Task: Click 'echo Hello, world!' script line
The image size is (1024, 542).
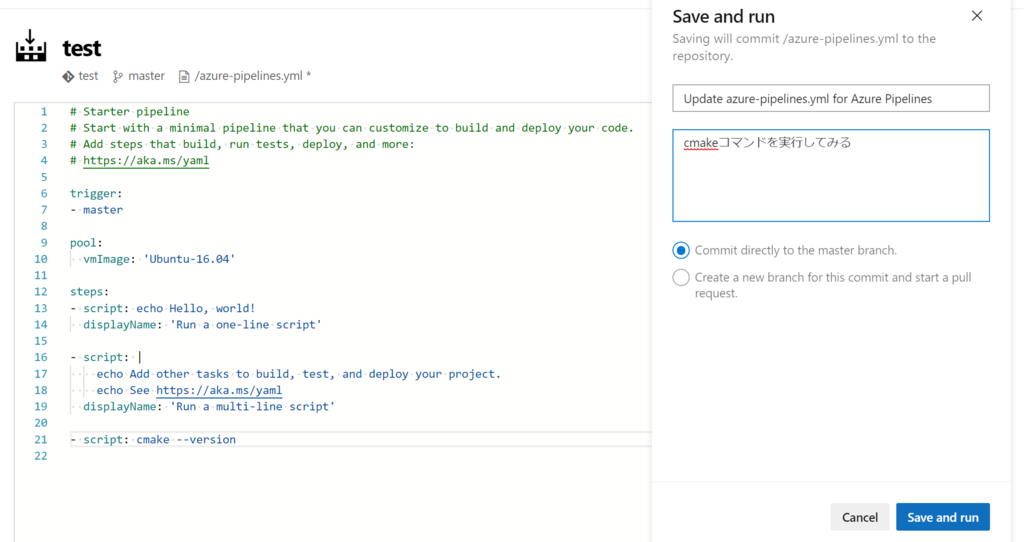Action: [163, 308]
